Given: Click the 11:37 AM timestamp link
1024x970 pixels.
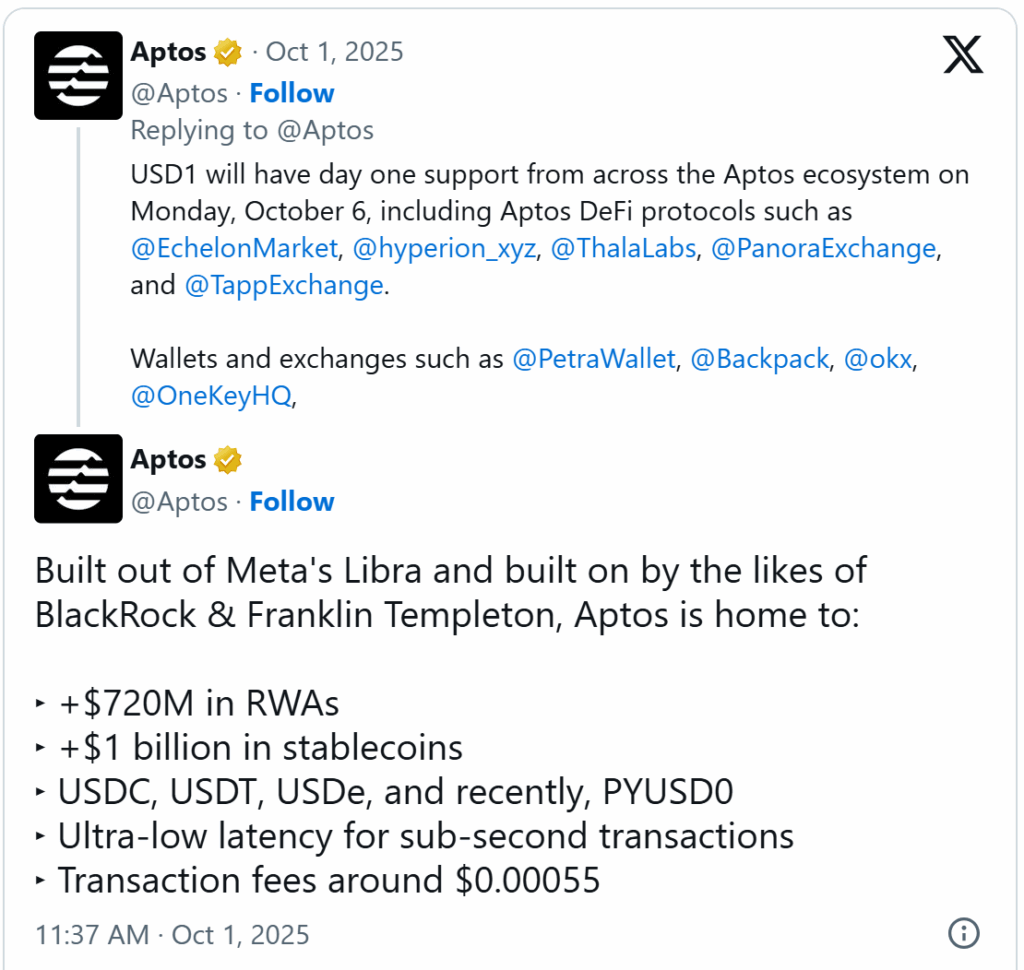Looking at the screenshot, I should [171, 935].
